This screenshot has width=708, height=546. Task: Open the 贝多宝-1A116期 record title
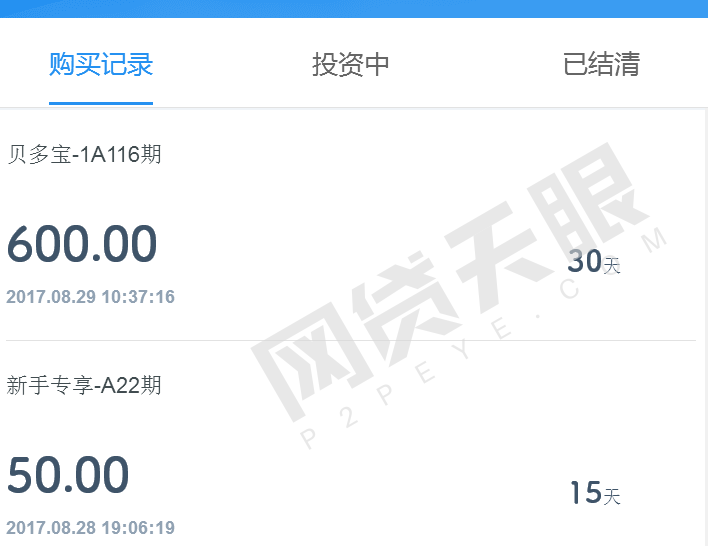coord(84,154)
